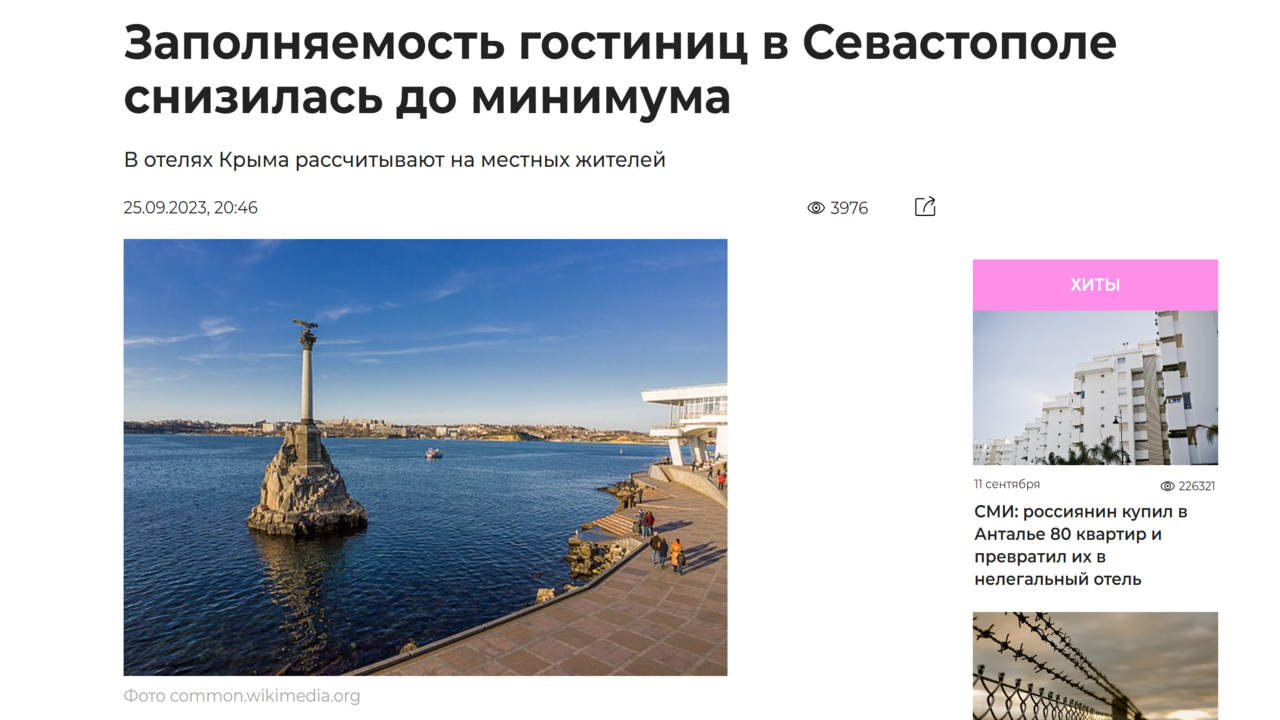The height and width of the screenshot is (720, 1280).
Task: Open the white apartment buildings thumbnail
Action: point(1095,387)
